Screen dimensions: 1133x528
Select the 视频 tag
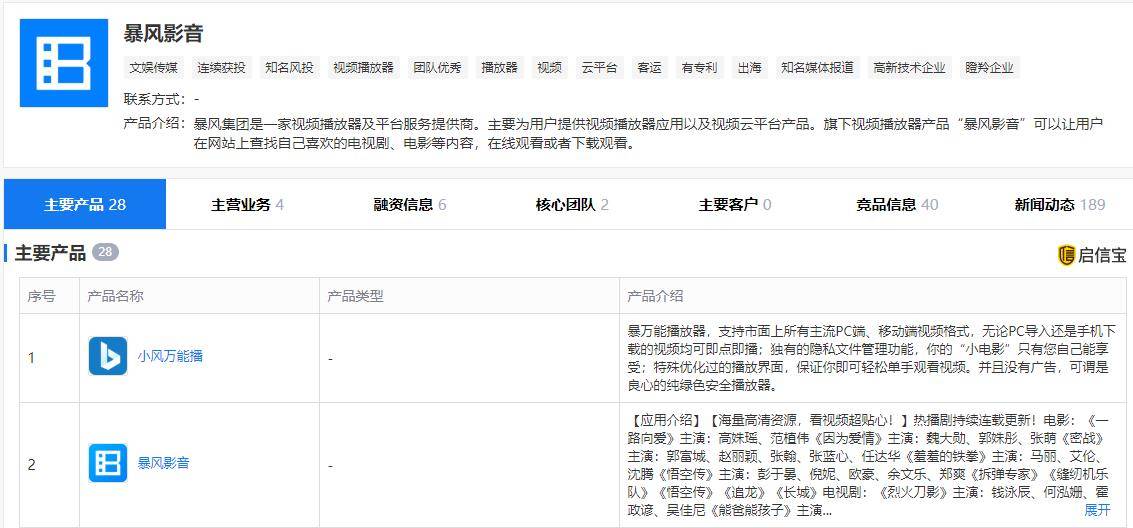pyautogui.click(x=549, y=68)
